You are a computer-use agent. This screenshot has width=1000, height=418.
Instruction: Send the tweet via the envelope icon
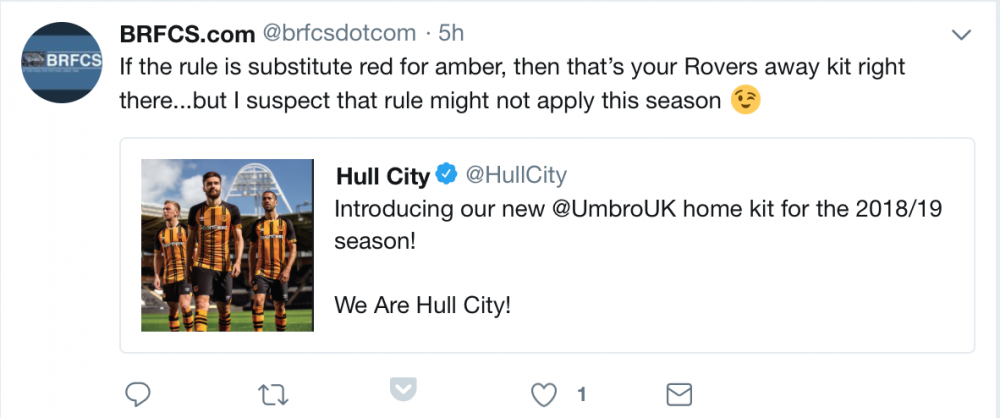(x=680, y=395)
